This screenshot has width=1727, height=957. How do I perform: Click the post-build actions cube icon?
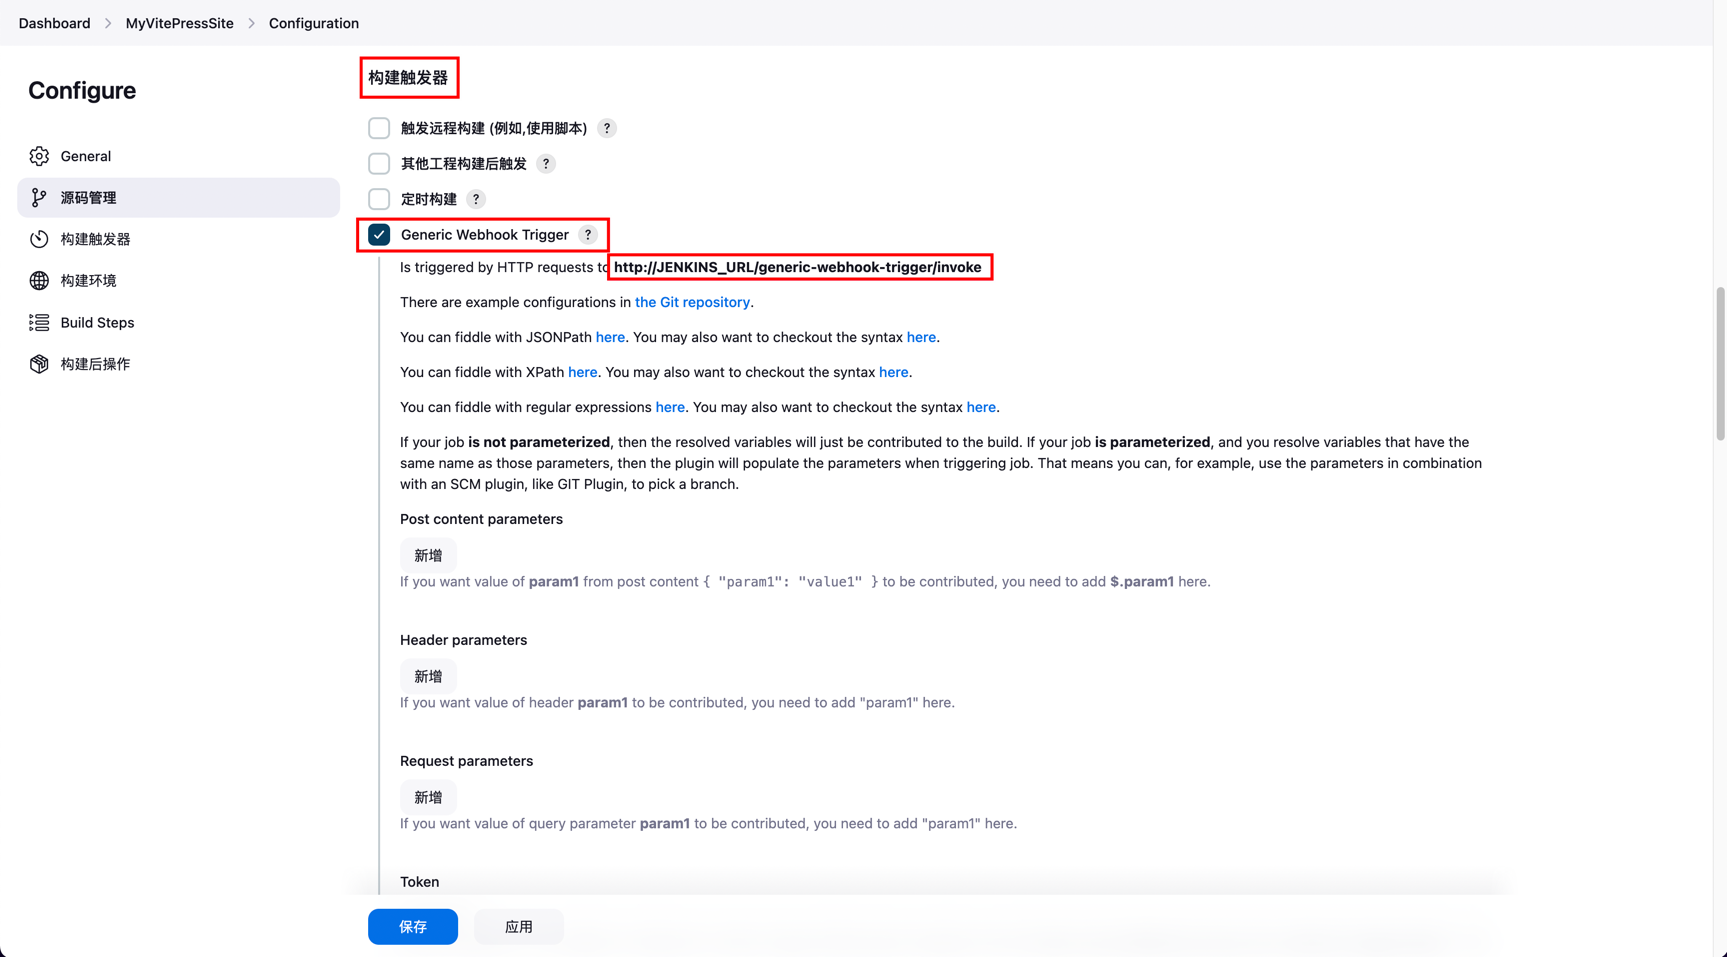tap(39, 364)
